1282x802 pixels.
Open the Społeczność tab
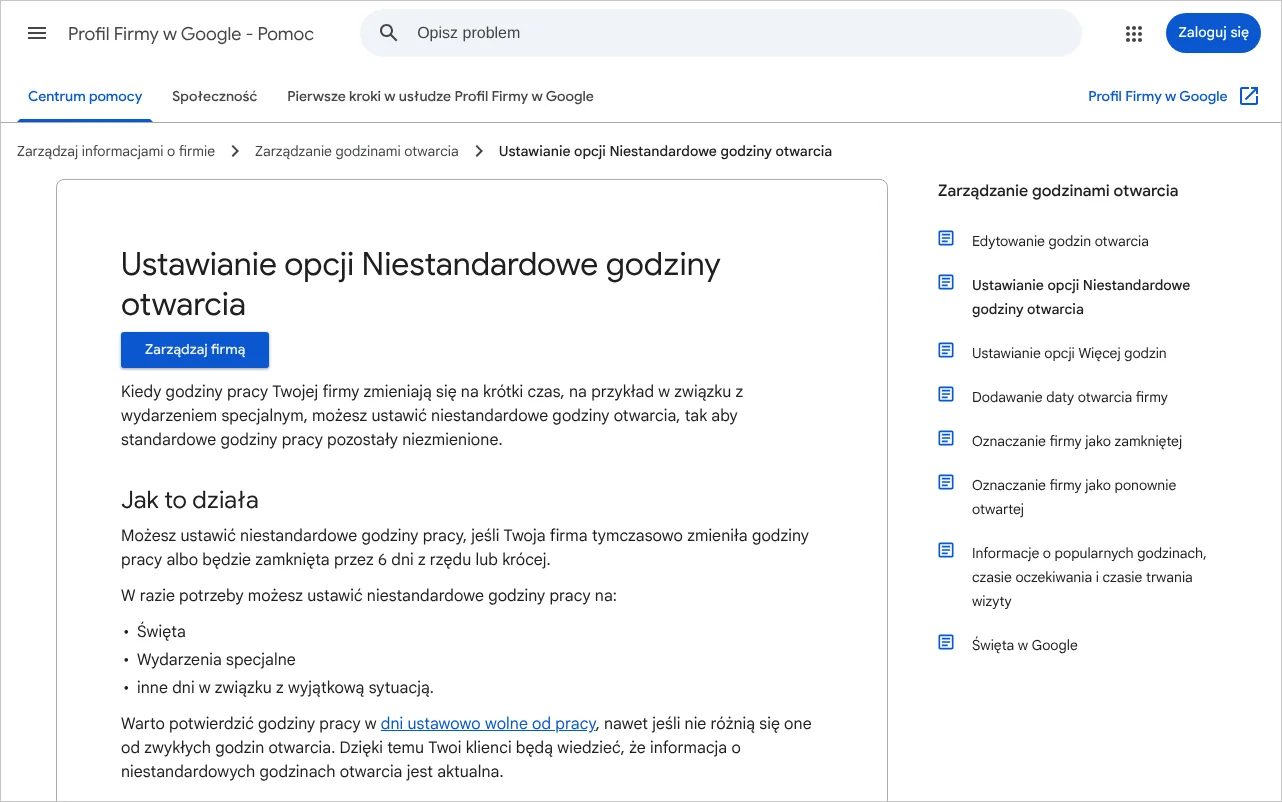tap(215, 97)
